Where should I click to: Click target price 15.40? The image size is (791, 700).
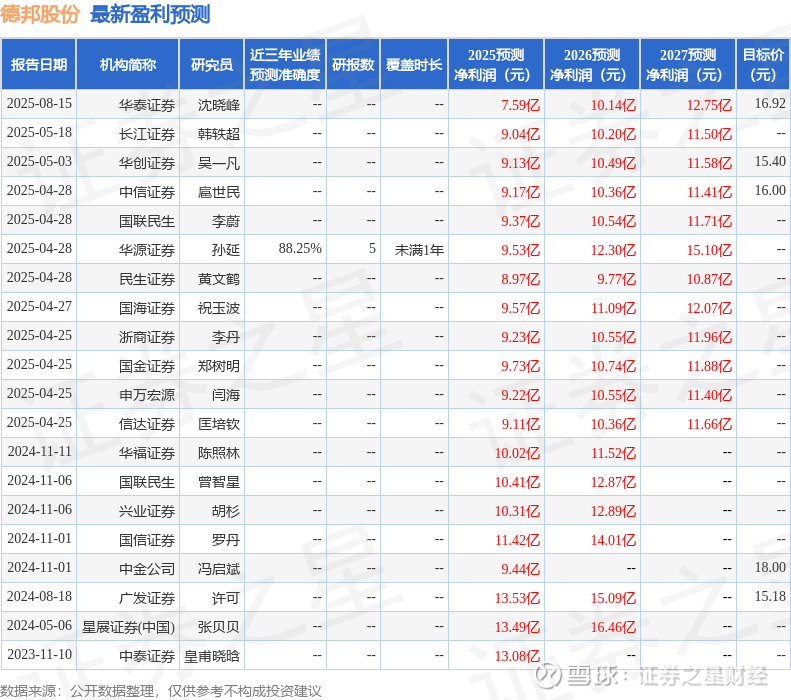tap(770, 162)
